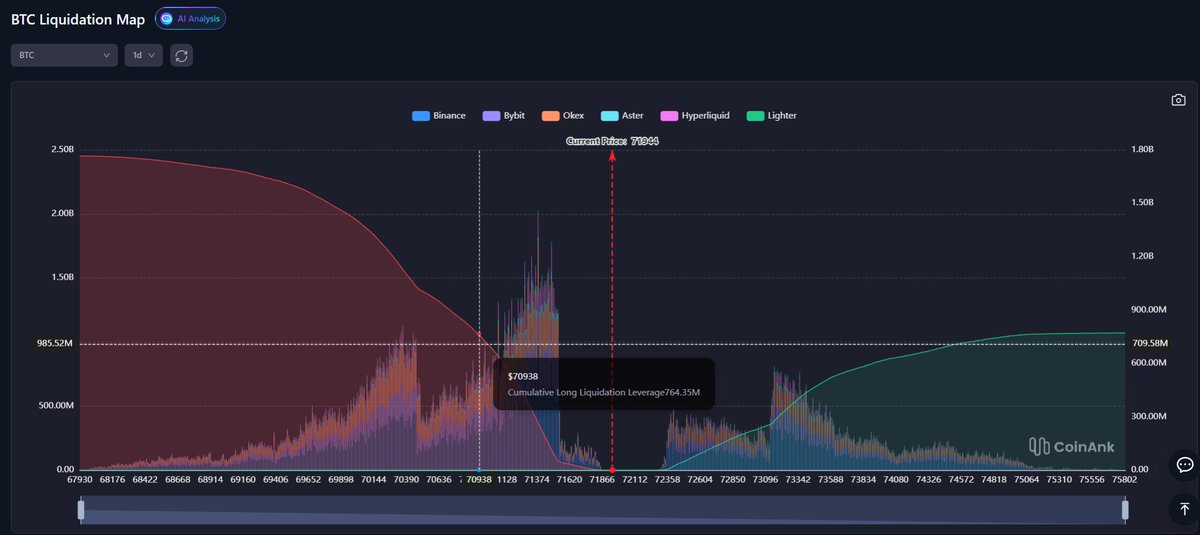Toggle Lighter series in legend
This screenshot has height=535, width=1200.
771,116
